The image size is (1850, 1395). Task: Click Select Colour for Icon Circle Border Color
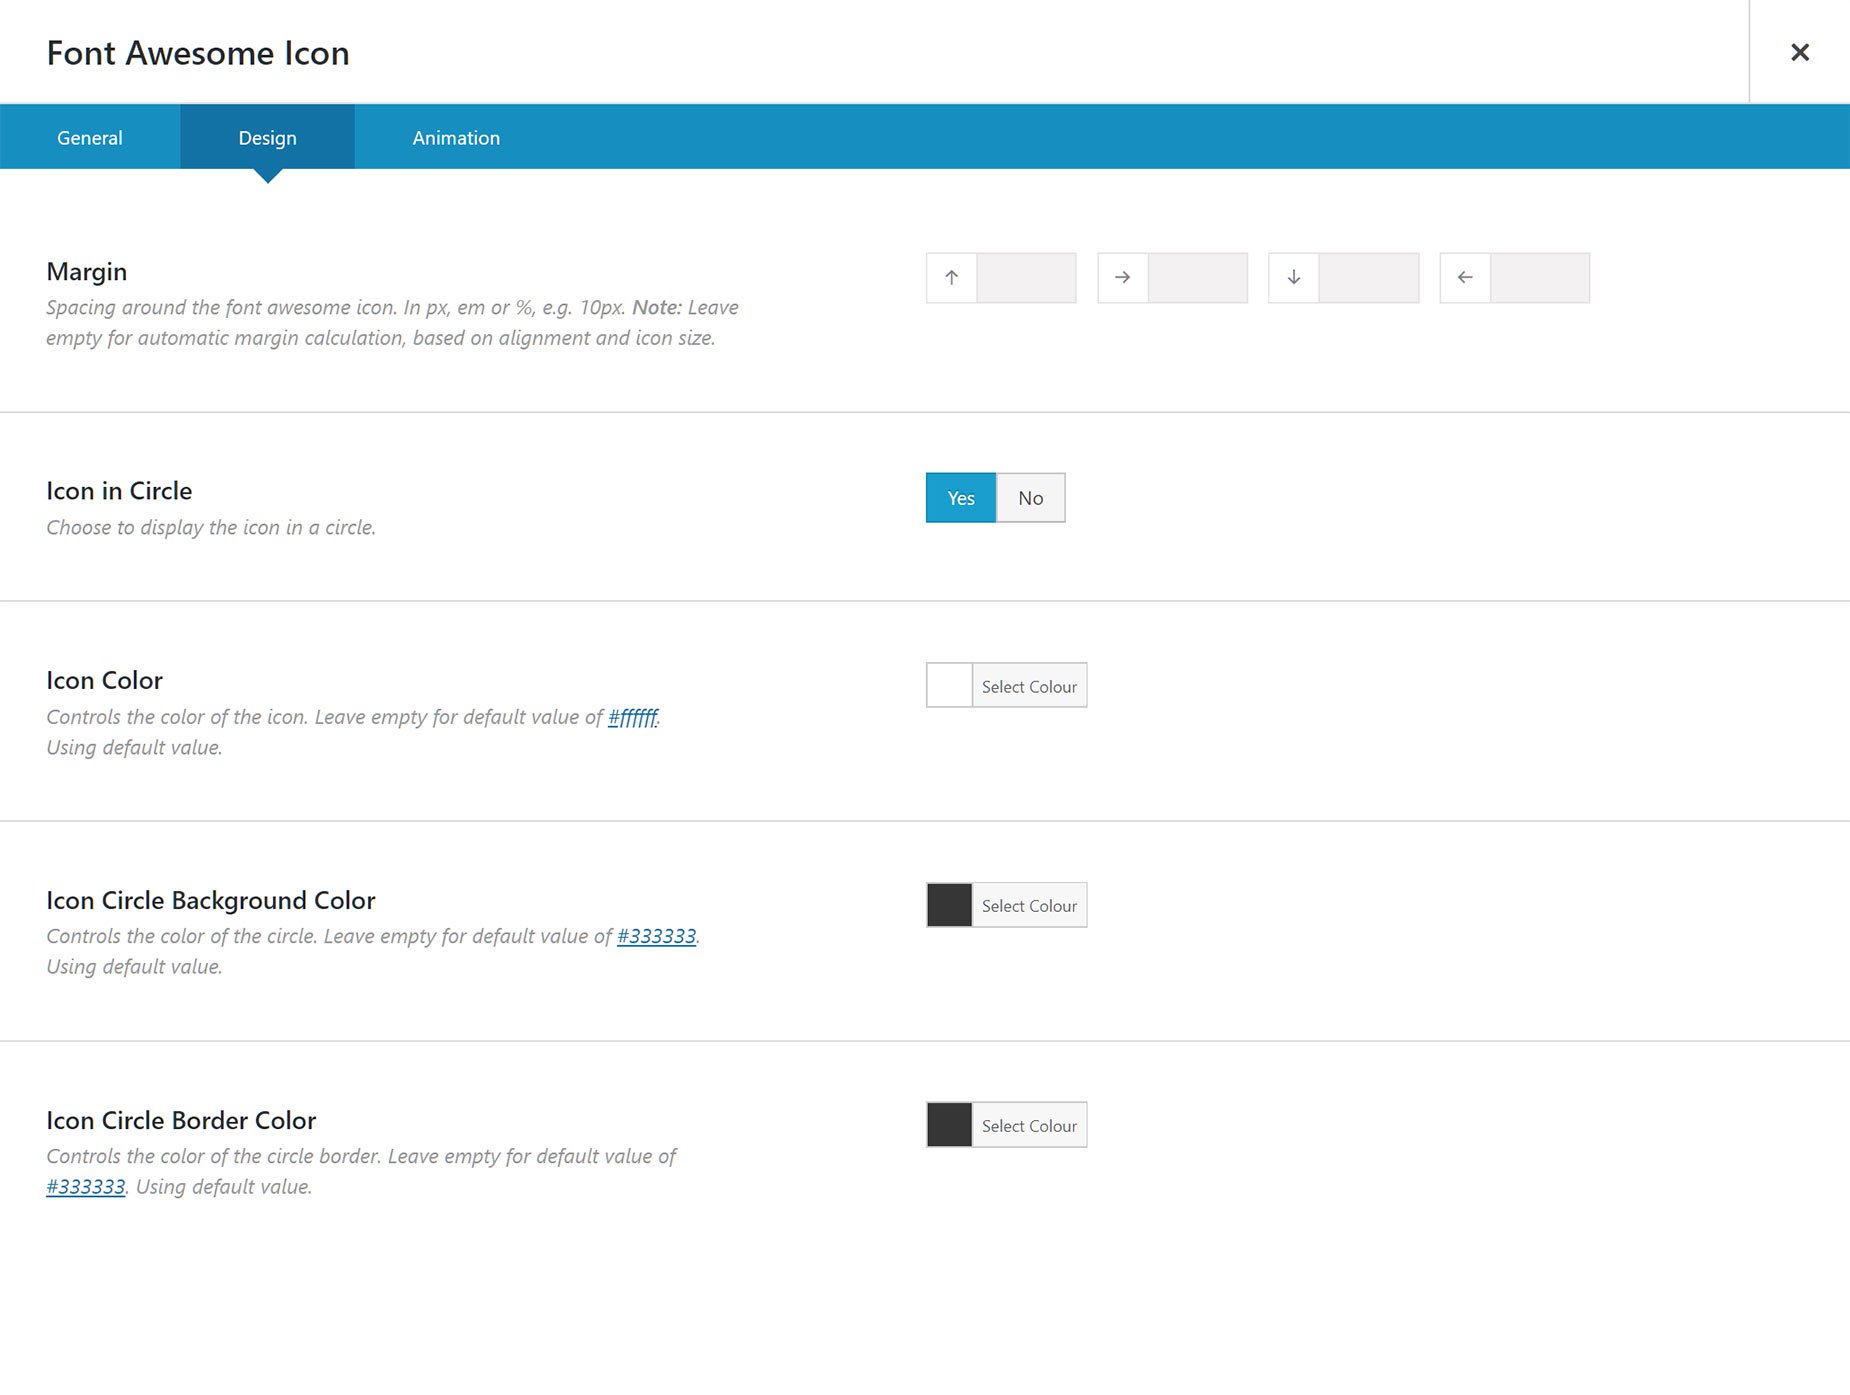click(x=1029, y=1125)
